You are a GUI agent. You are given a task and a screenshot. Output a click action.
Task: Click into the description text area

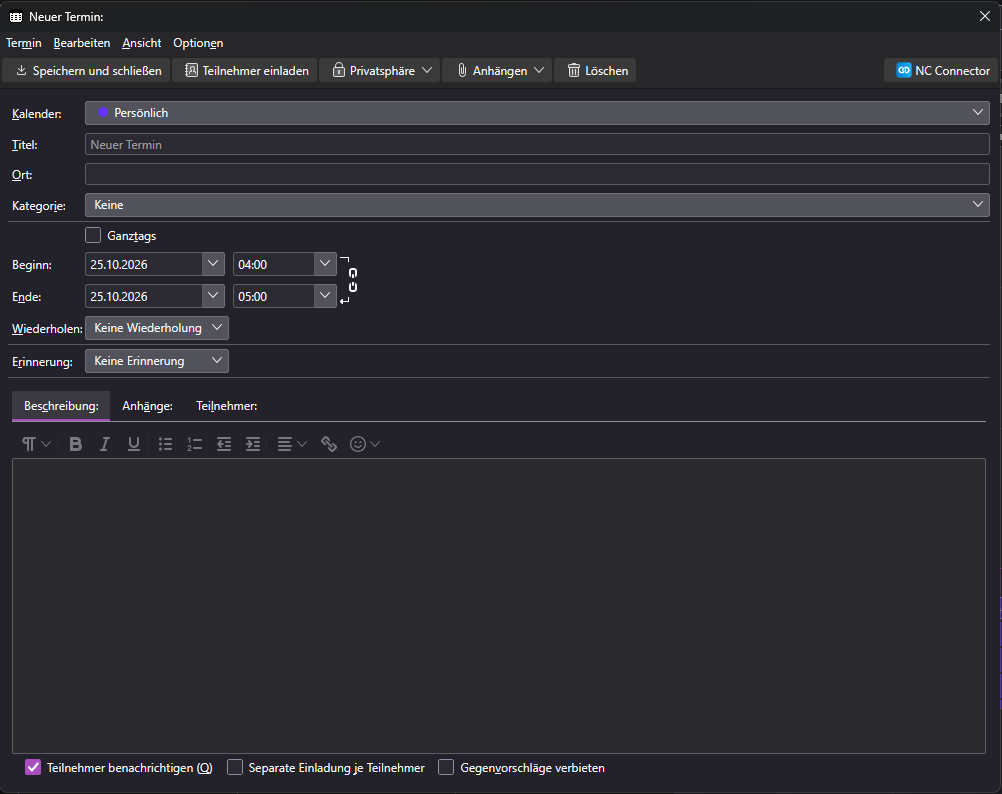pyautogui.click(x=498, y=606)
